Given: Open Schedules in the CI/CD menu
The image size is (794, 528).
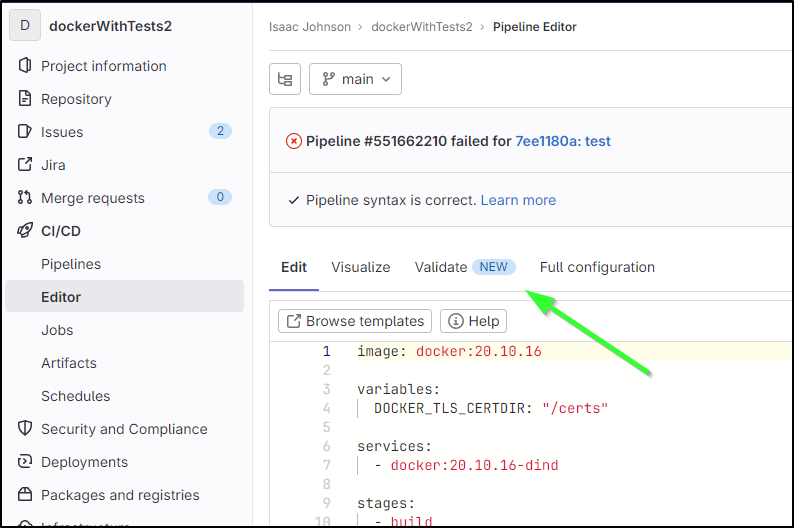Looking at the screenshot, I should [x=75, y=396].
